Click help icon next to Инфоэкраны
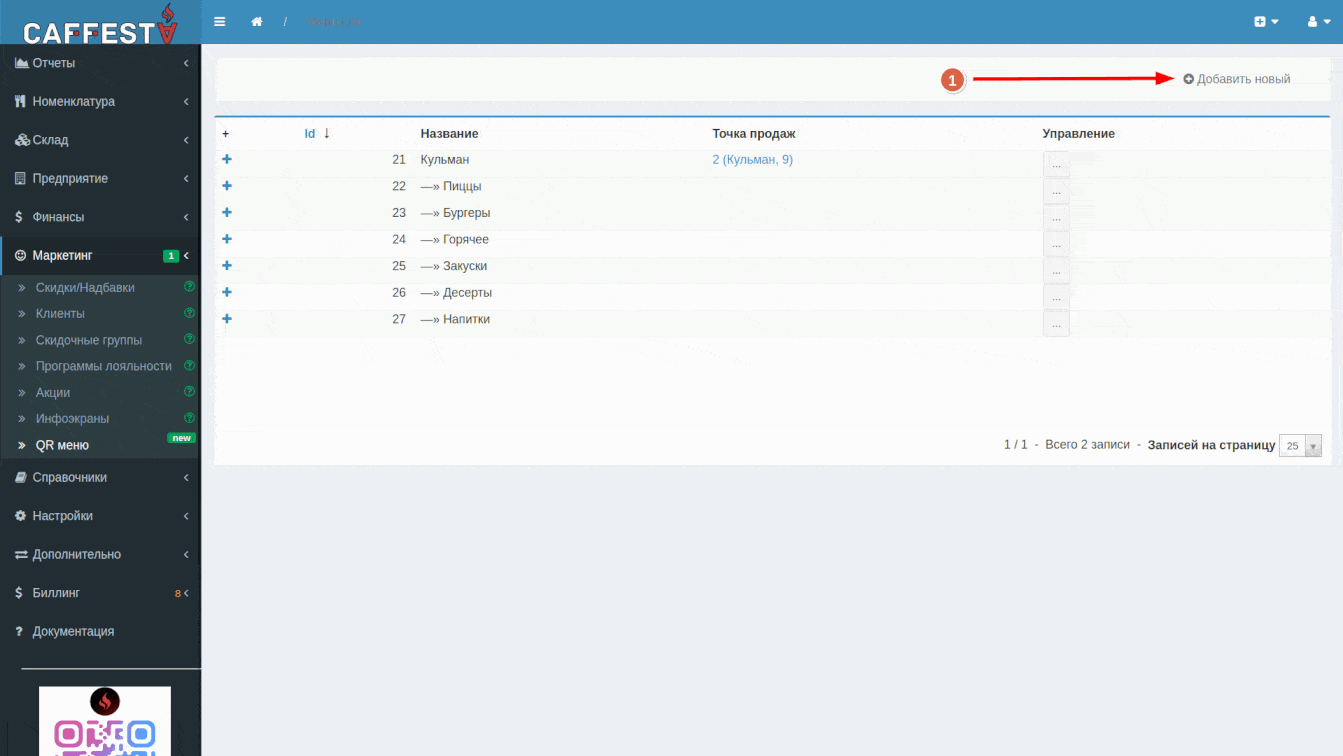Viewport: 1343px width, 756px height. pyautogui.click(x=189, y=417)
